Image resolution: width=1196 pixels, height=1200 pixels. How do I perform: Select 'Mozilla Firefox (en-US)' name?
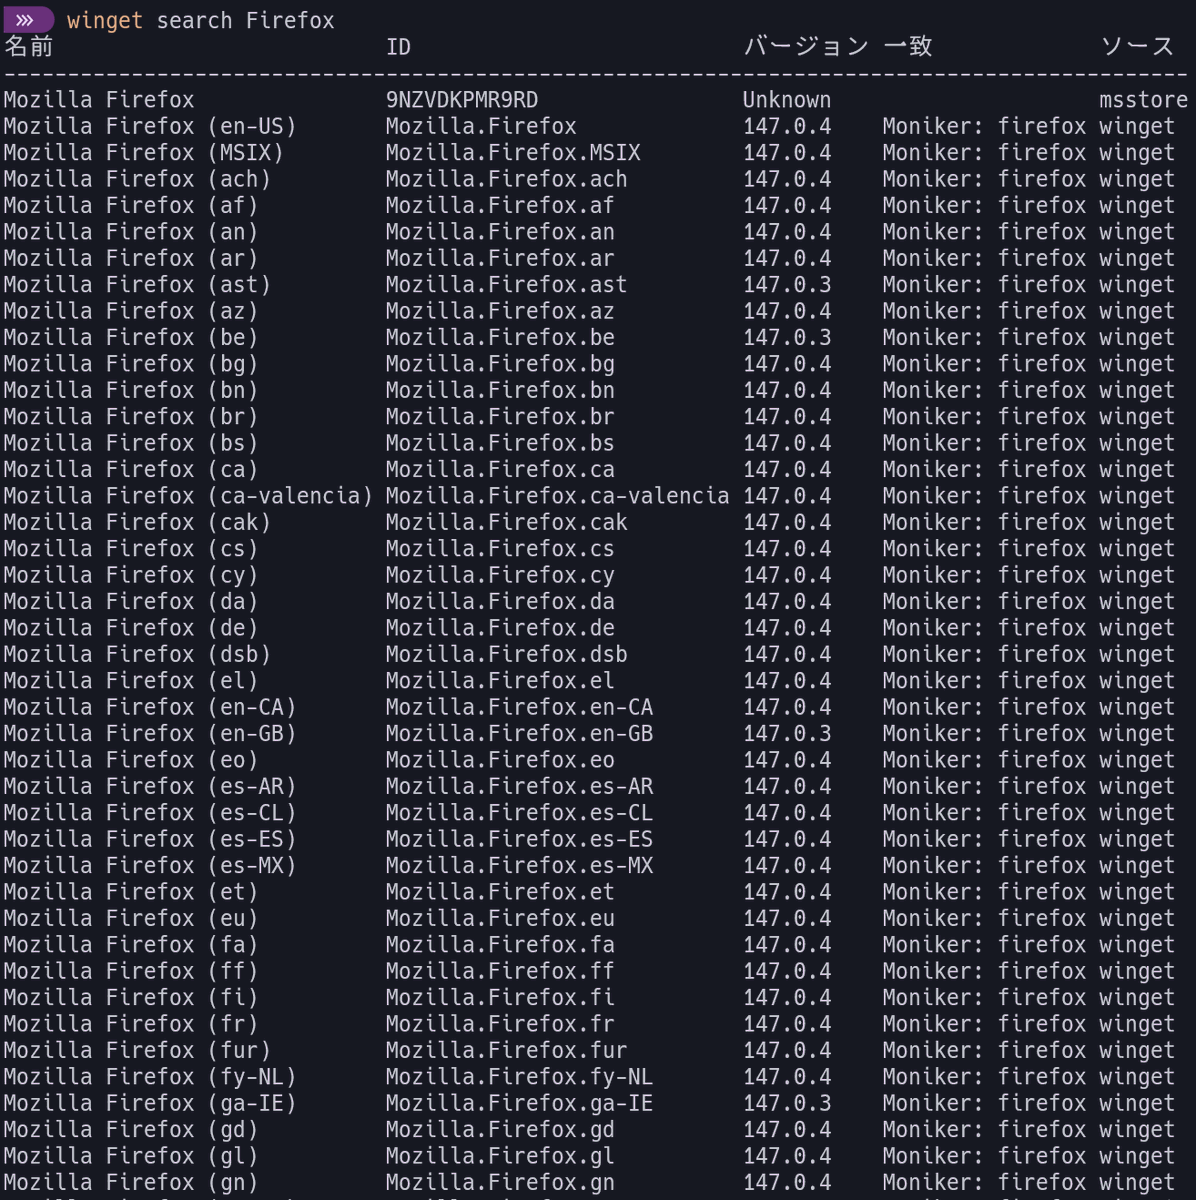(150, 127)
